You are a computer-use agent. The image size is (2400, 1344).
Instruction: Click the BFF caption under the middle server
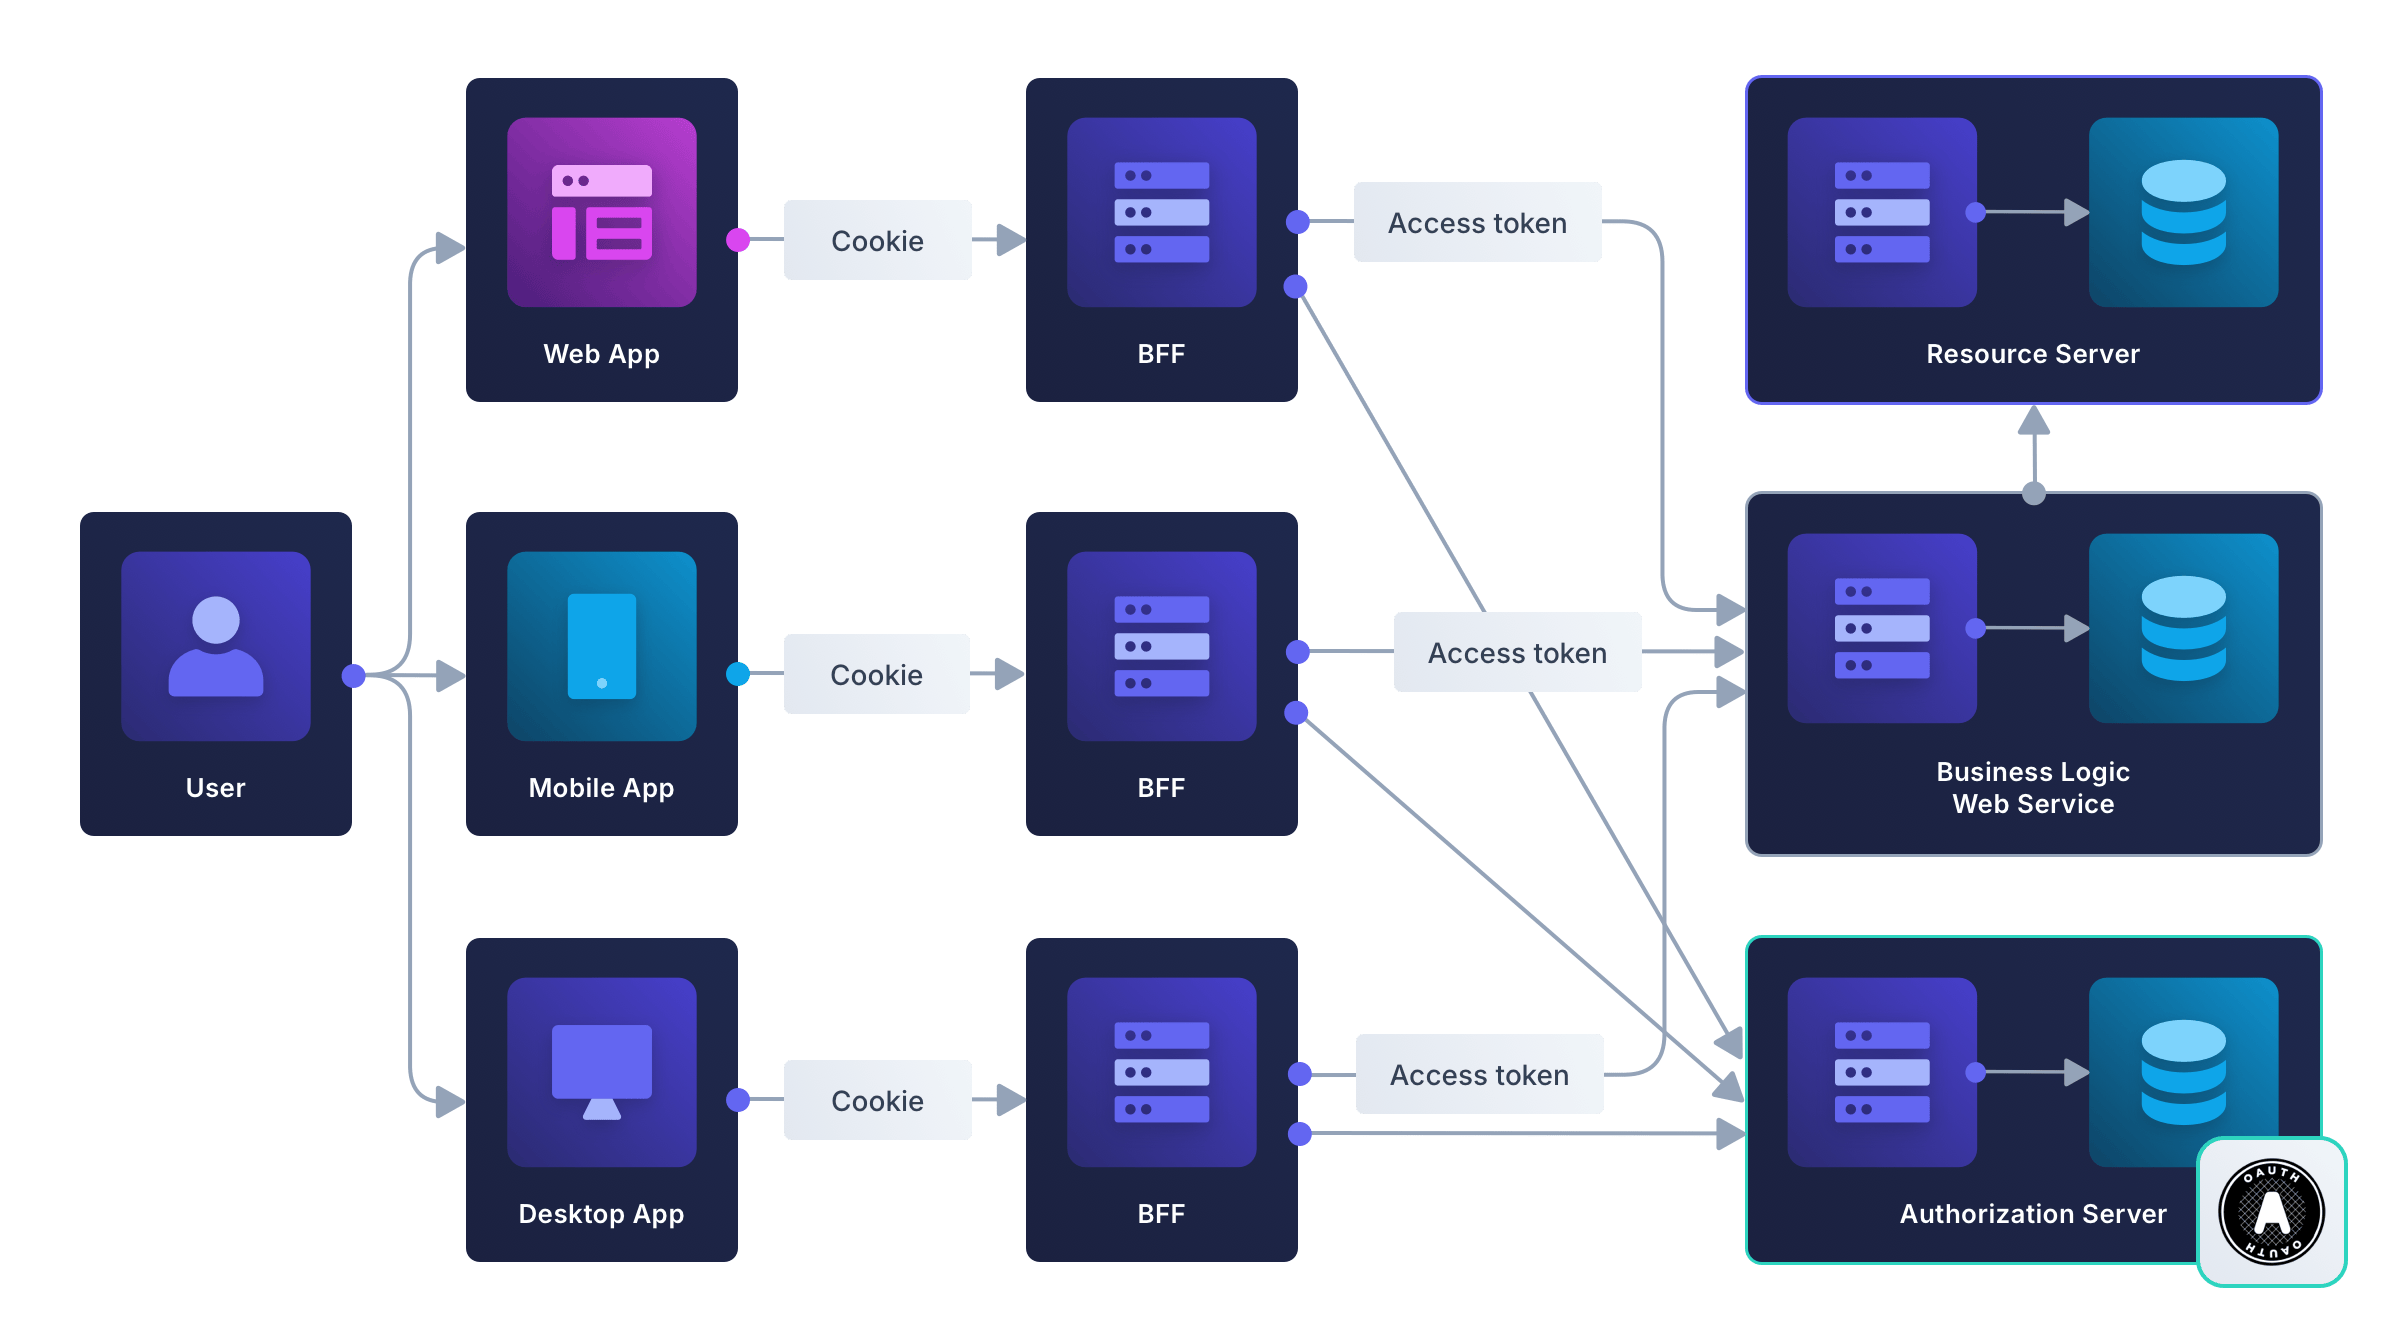click(1162, 788)
